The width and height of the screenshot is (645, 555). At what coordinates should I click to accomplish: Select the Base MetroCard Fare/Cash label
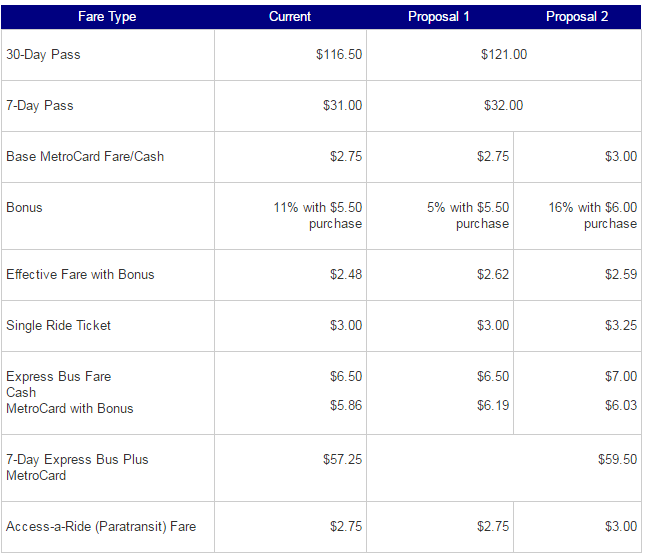85,157
